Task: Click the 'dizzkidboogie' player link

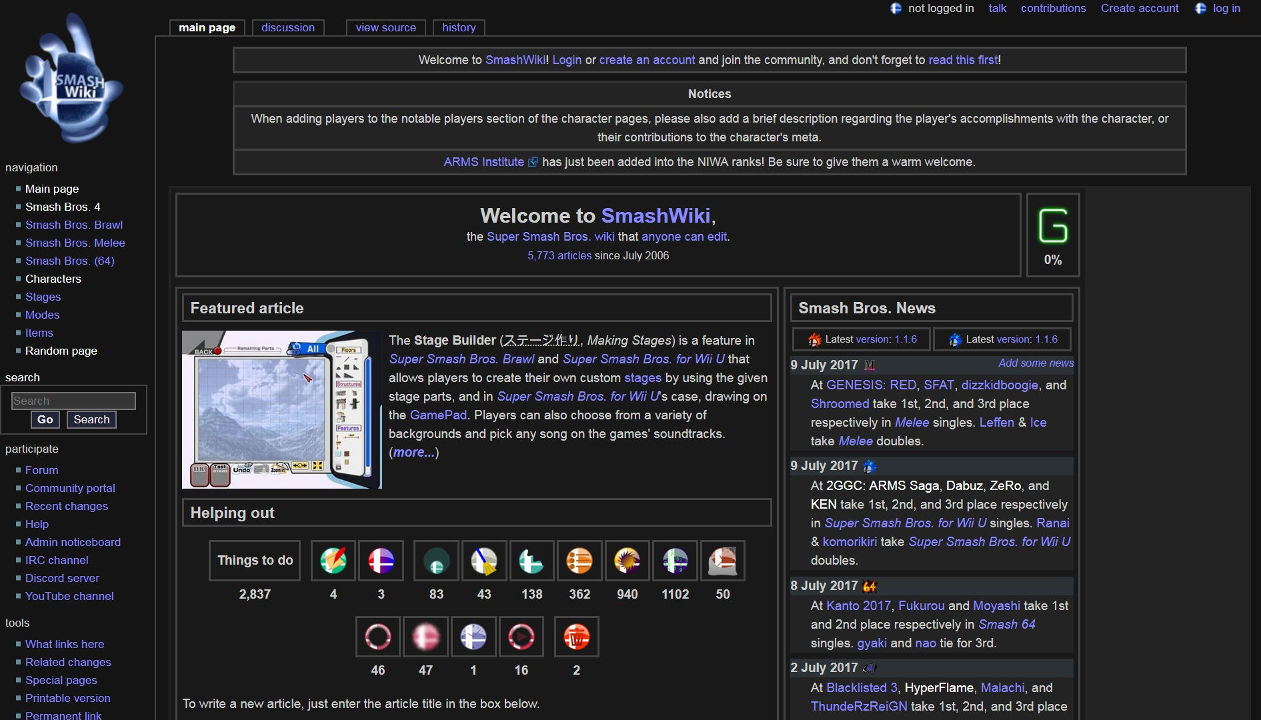Action: tap(1001, 385)
